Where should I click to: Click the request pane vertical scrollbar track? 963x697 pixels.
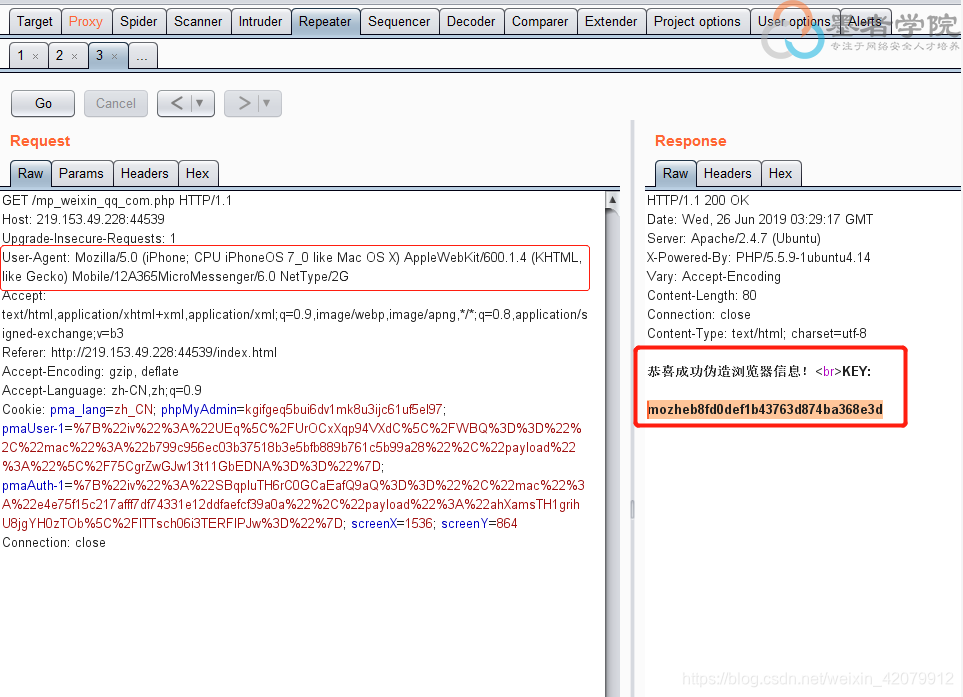click(x=612, y=454)
